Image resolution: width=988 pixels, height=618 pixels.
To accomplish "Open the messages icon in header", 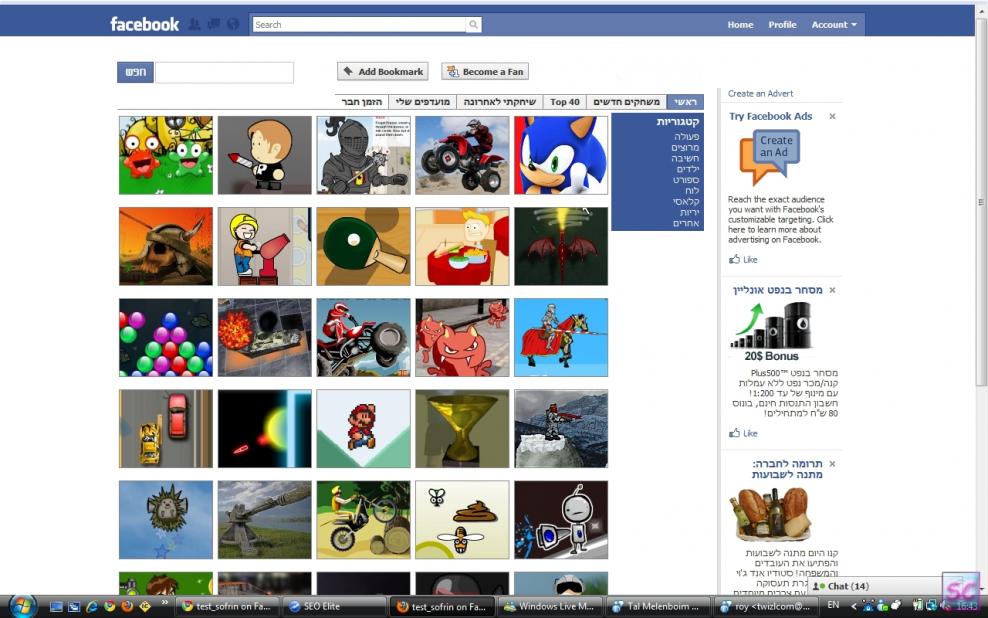I will 214,25.
